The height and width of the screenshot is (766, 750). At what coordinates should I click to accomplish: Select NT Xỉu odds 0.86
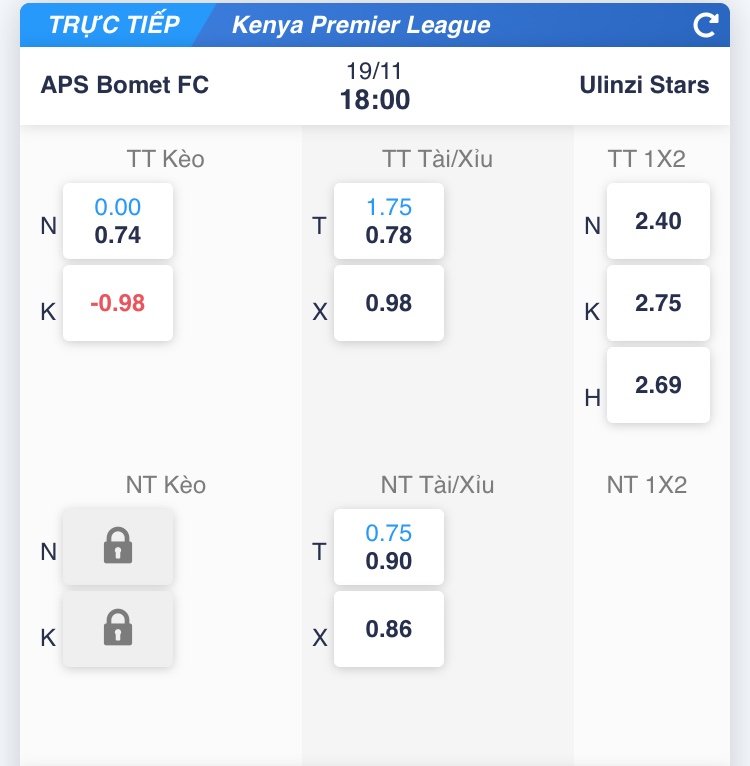[x=389, y=629]
